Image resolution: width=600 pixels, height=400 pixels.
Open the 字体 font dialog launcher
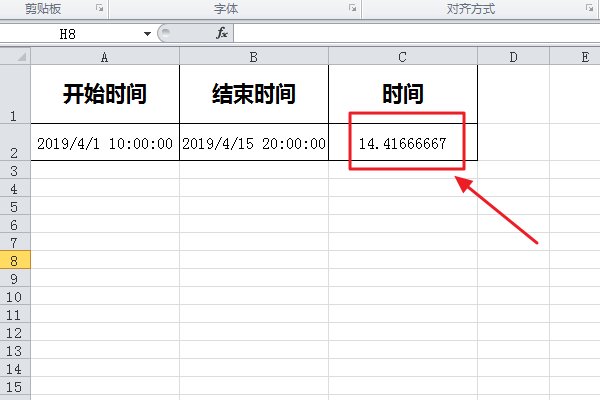352,9
